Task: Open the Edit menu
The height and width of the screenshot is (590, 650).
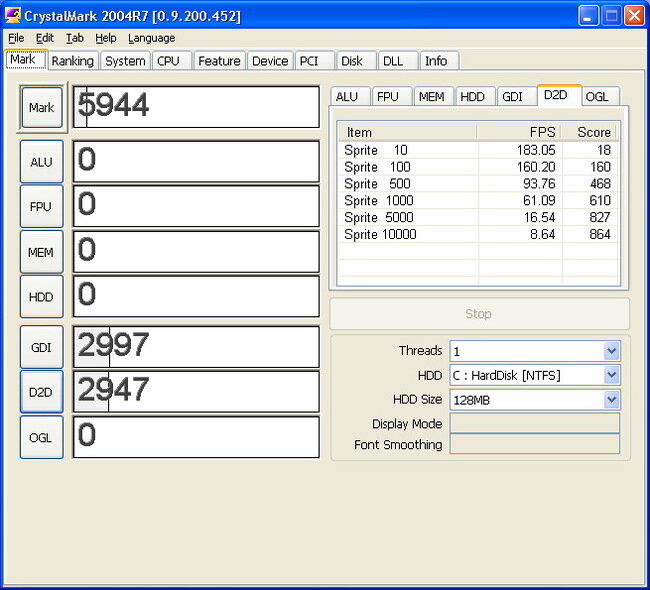Action: tap(45, 38)
